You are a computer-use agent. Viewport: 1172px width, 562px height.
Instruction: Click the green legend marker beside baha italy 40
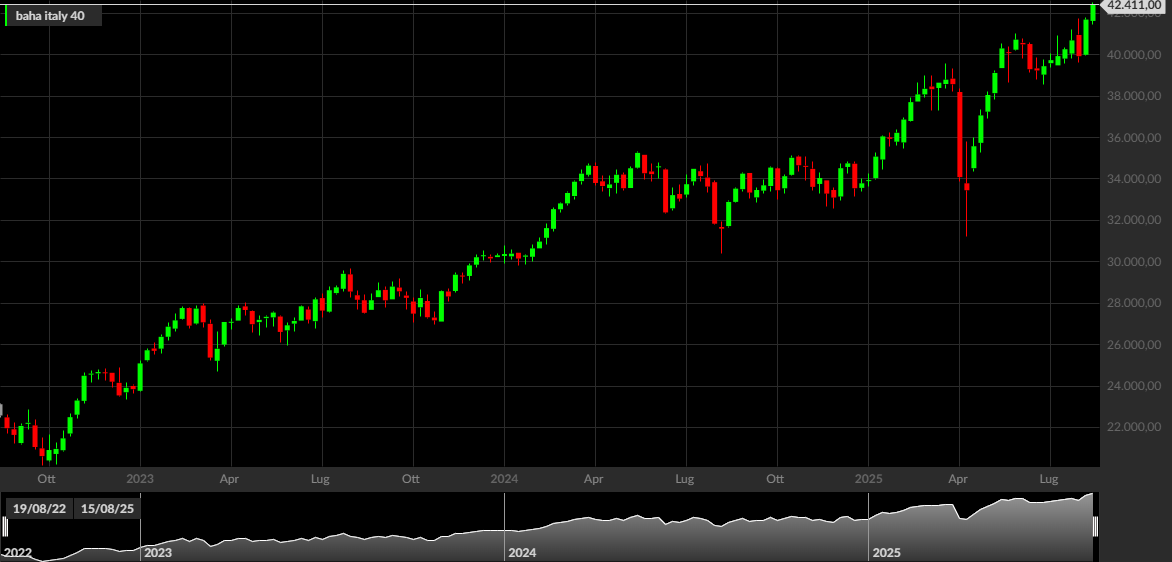point(6,16)
